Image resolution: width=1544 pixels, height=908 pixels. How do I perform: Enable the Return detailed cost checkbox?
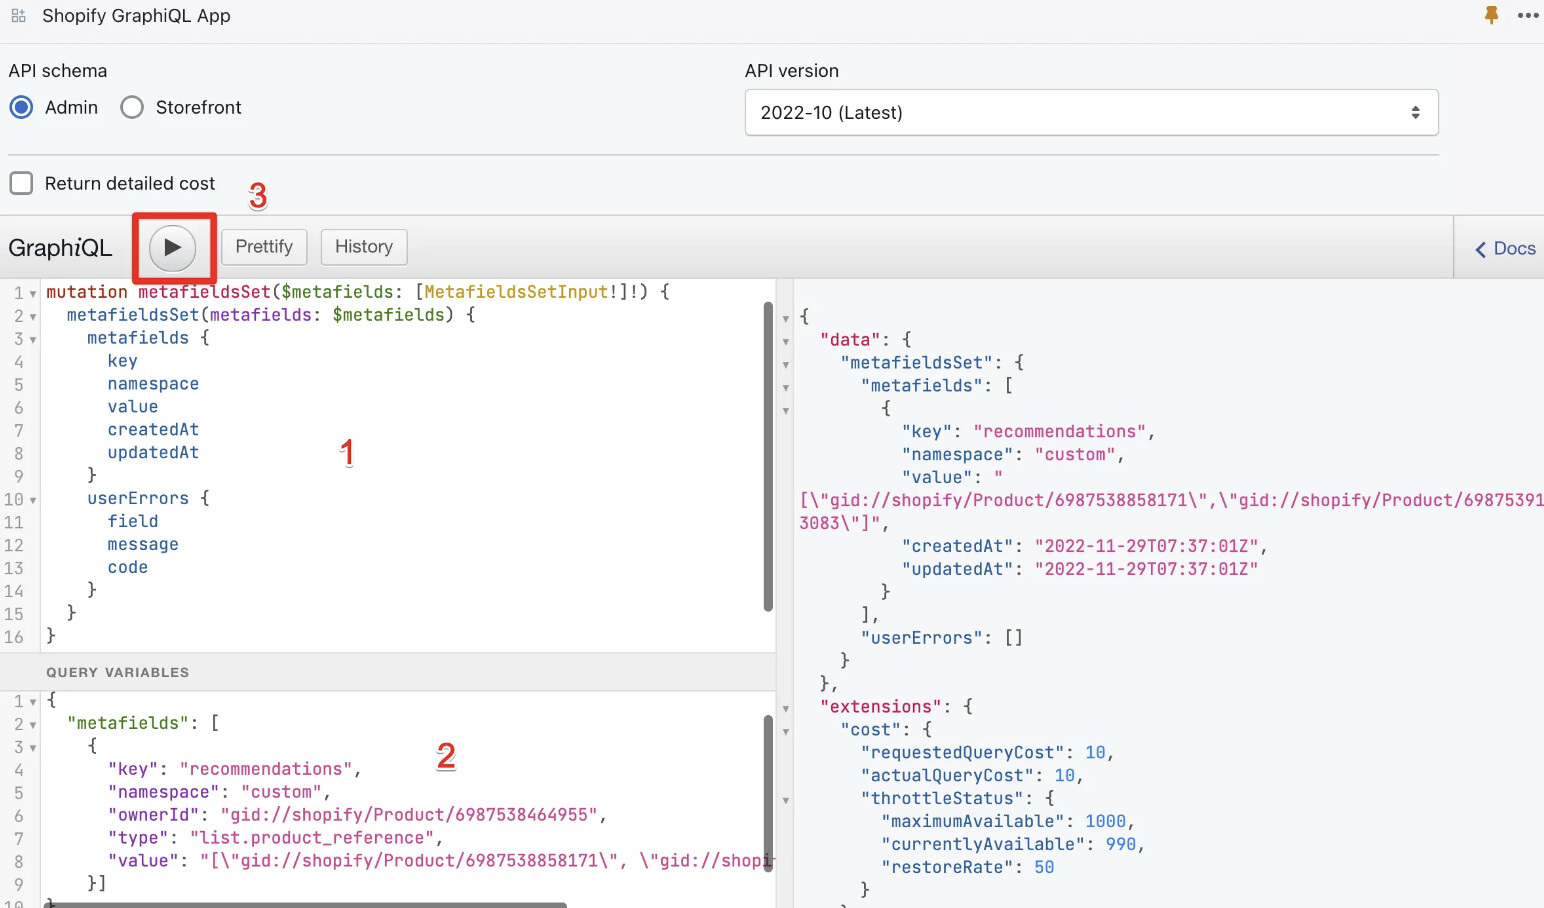(21, 183)
